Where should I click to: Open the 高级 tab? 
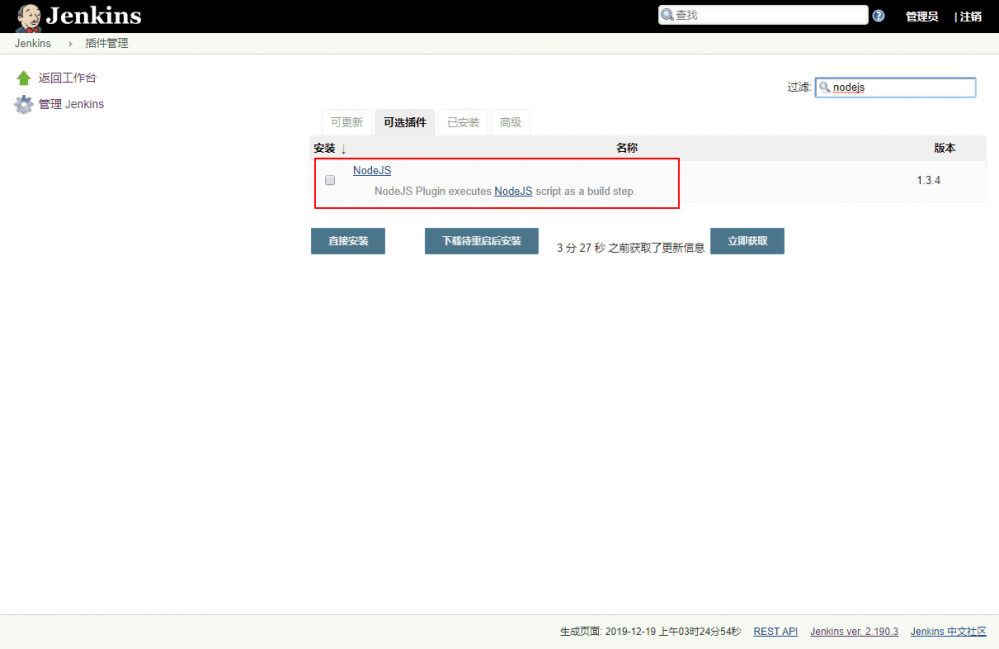[x=510, y=121]
